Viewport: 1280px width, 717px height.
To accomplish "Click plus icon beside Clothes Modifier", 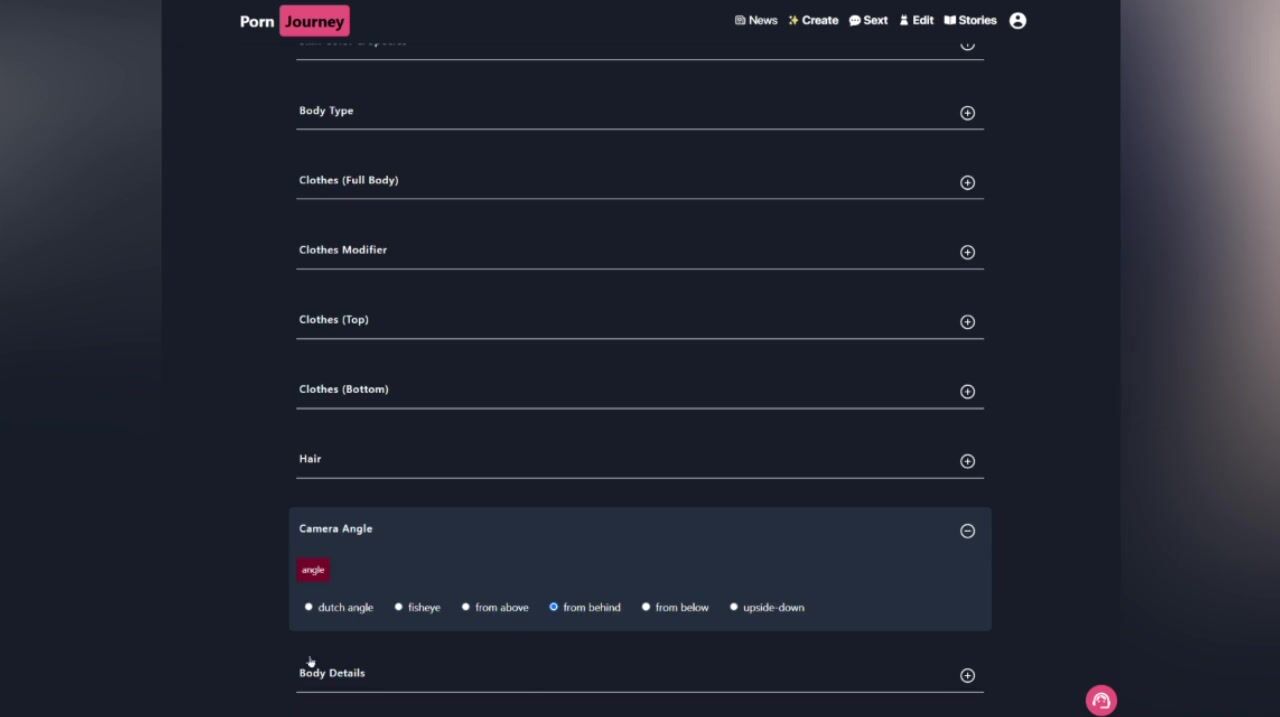I will [967, 252].
